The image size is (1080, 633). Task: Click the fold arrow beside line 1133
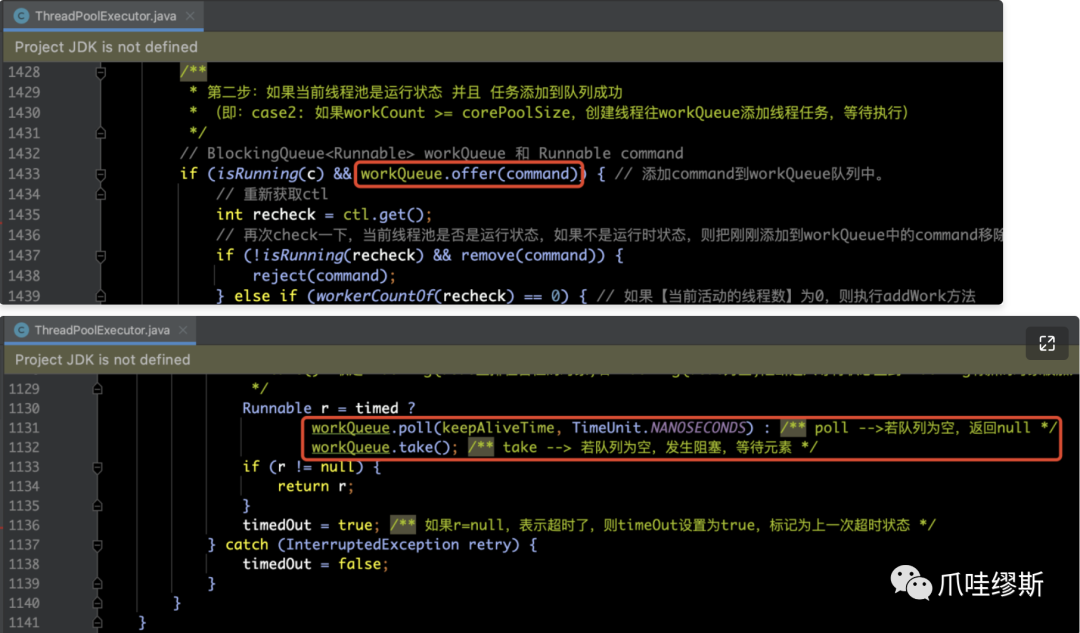96,466
